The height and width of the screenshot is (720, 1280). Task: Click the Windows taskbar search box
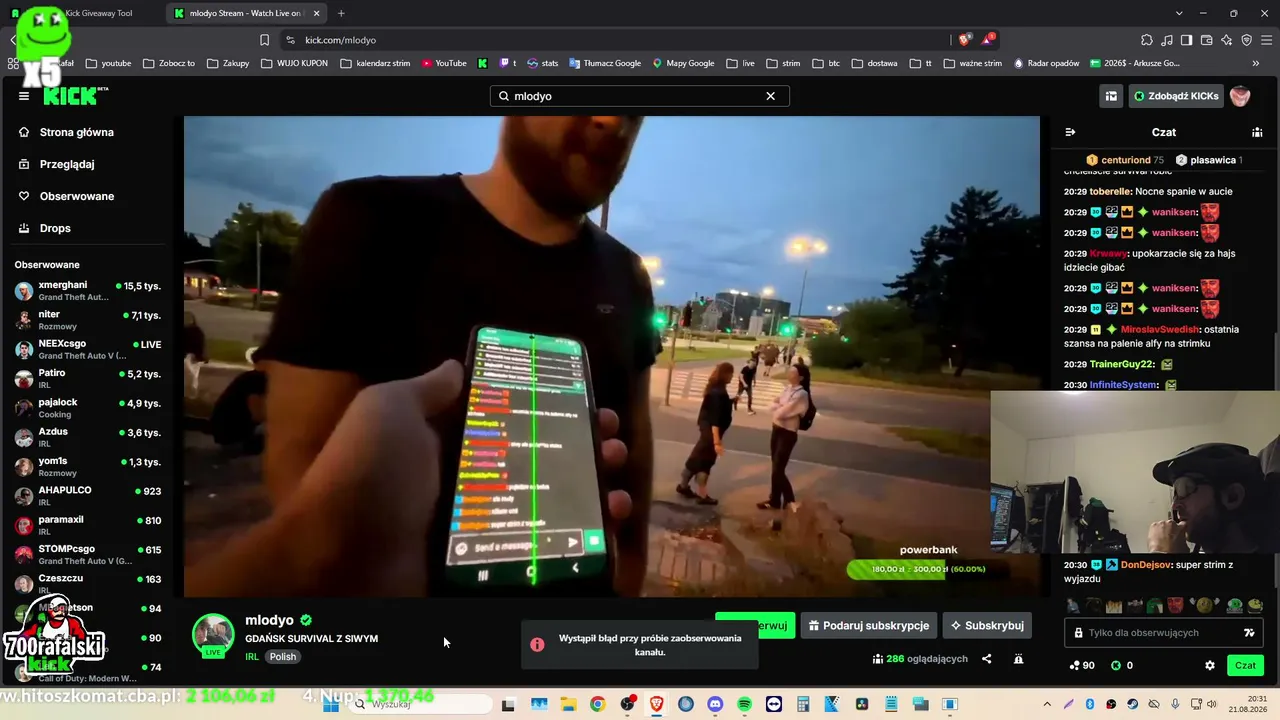[x=420, y=704]
